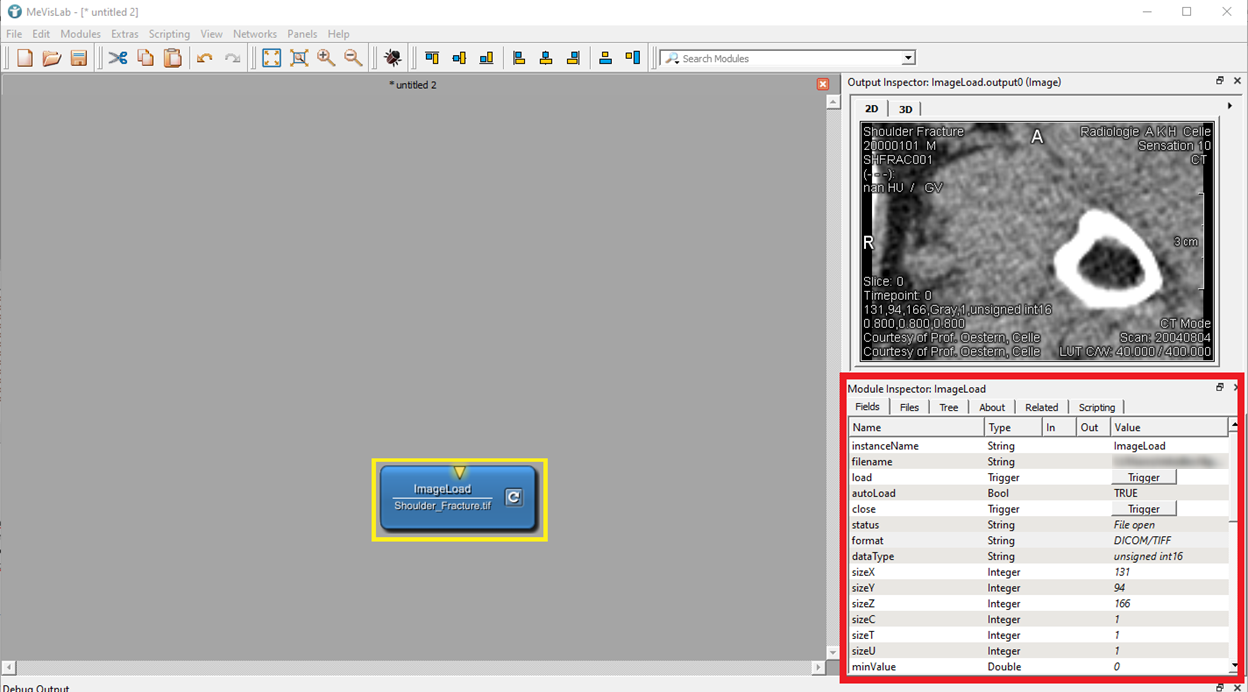Click the Undo arrow in toolbar

coord(205,58)
